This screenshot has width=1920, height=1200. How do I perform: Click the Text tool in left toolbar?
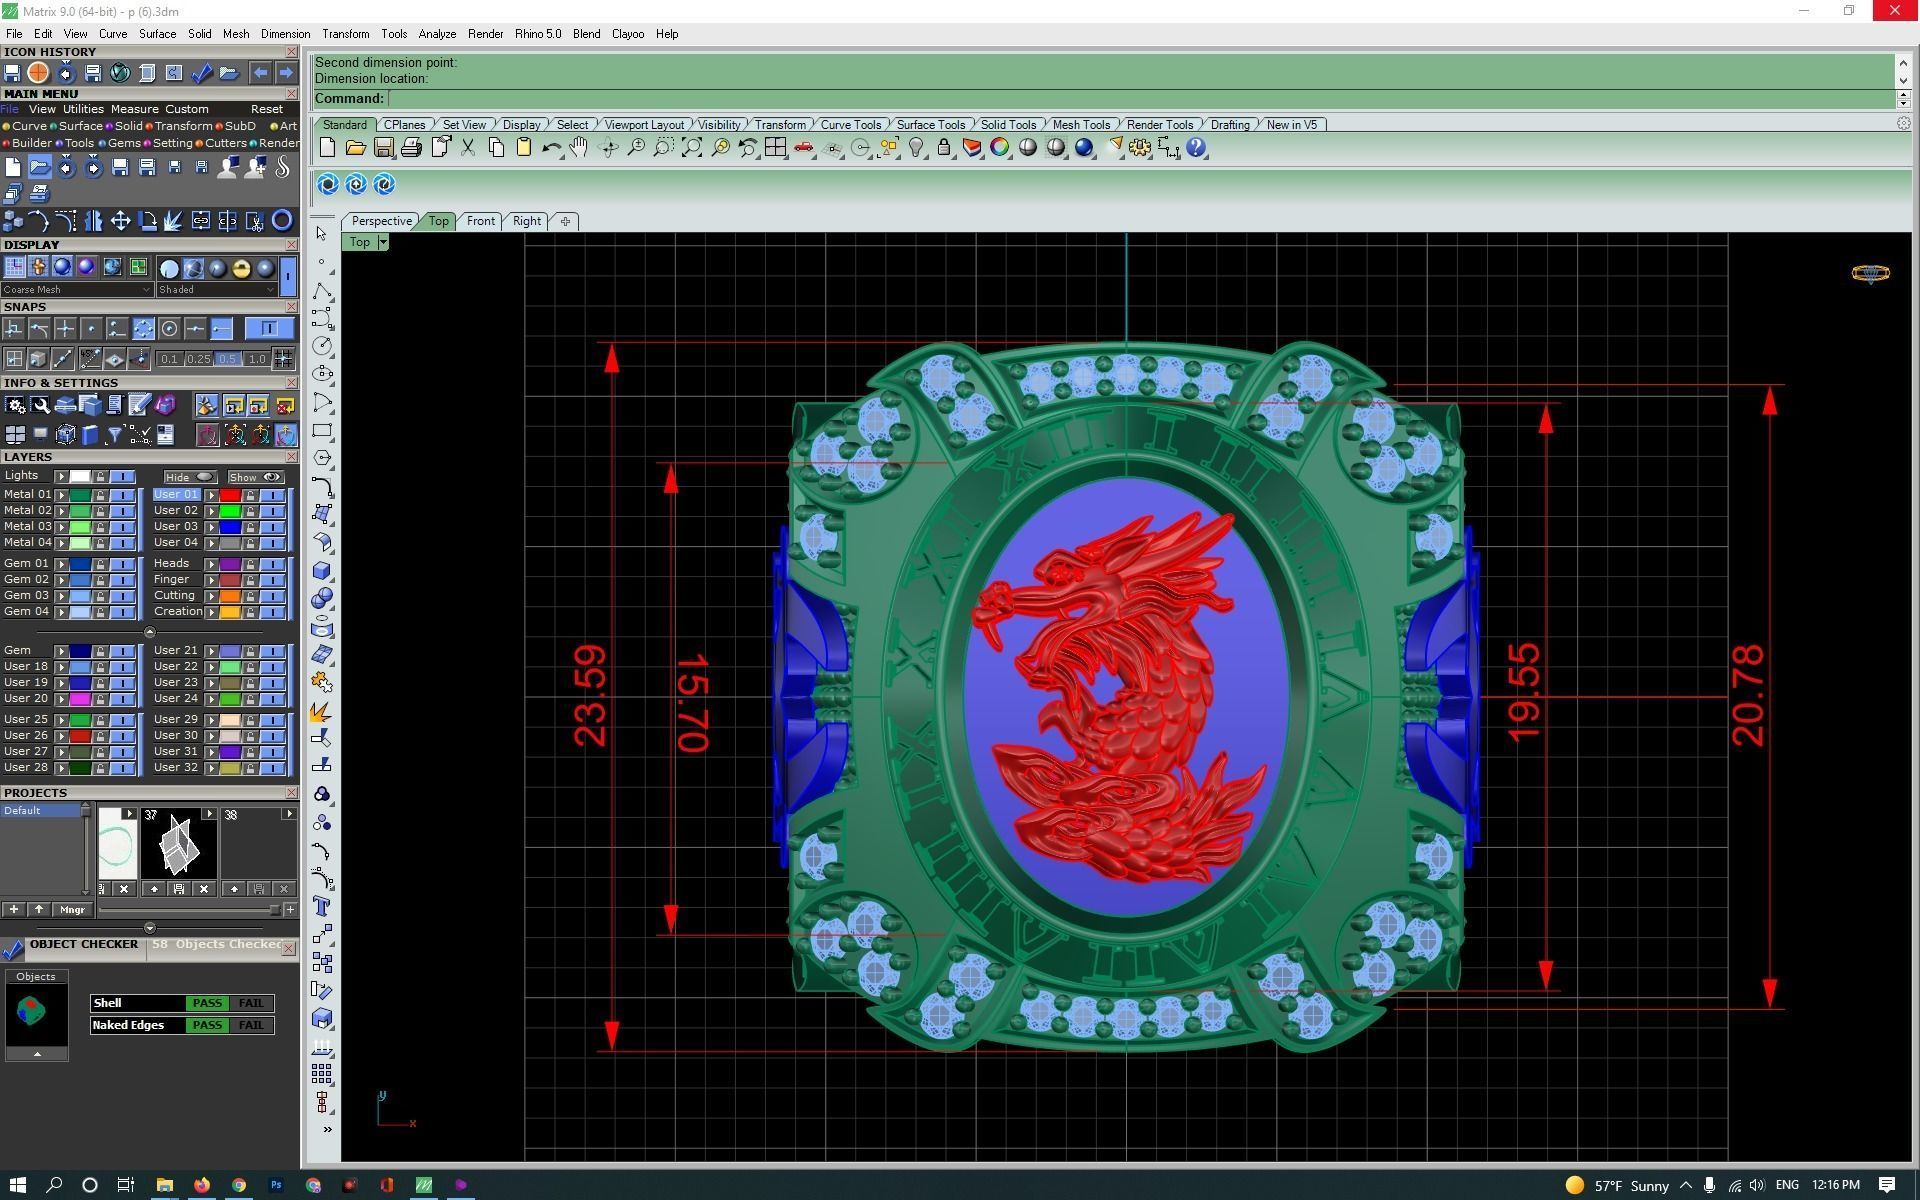(x=322, y=906)
